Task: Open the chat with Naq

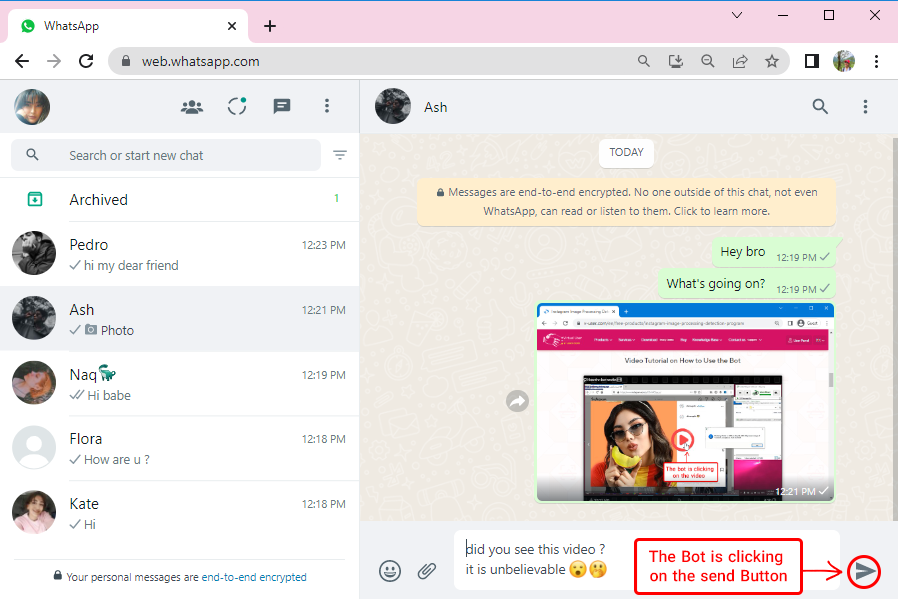Action: coord(180,384)
